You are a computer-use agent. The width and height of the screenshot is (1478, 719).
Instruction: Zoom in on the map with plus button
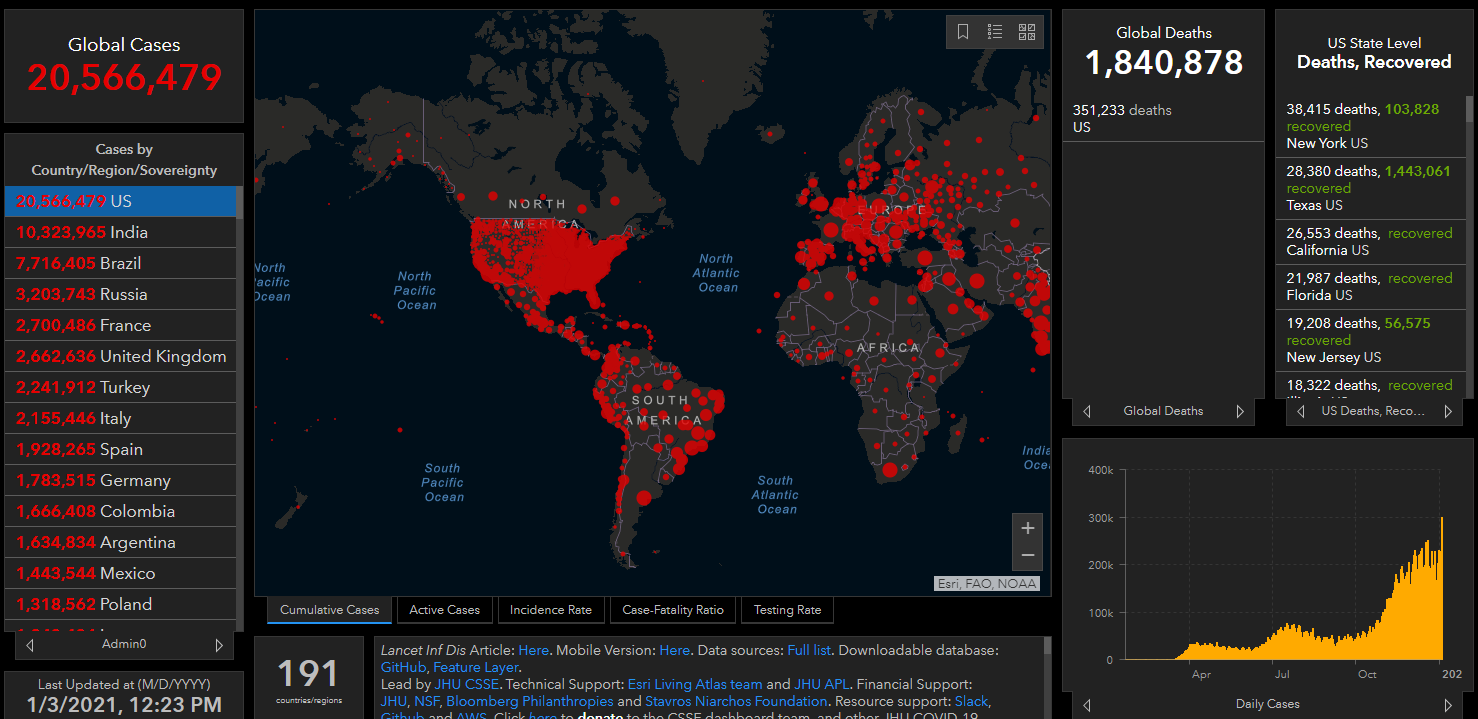1027,528
